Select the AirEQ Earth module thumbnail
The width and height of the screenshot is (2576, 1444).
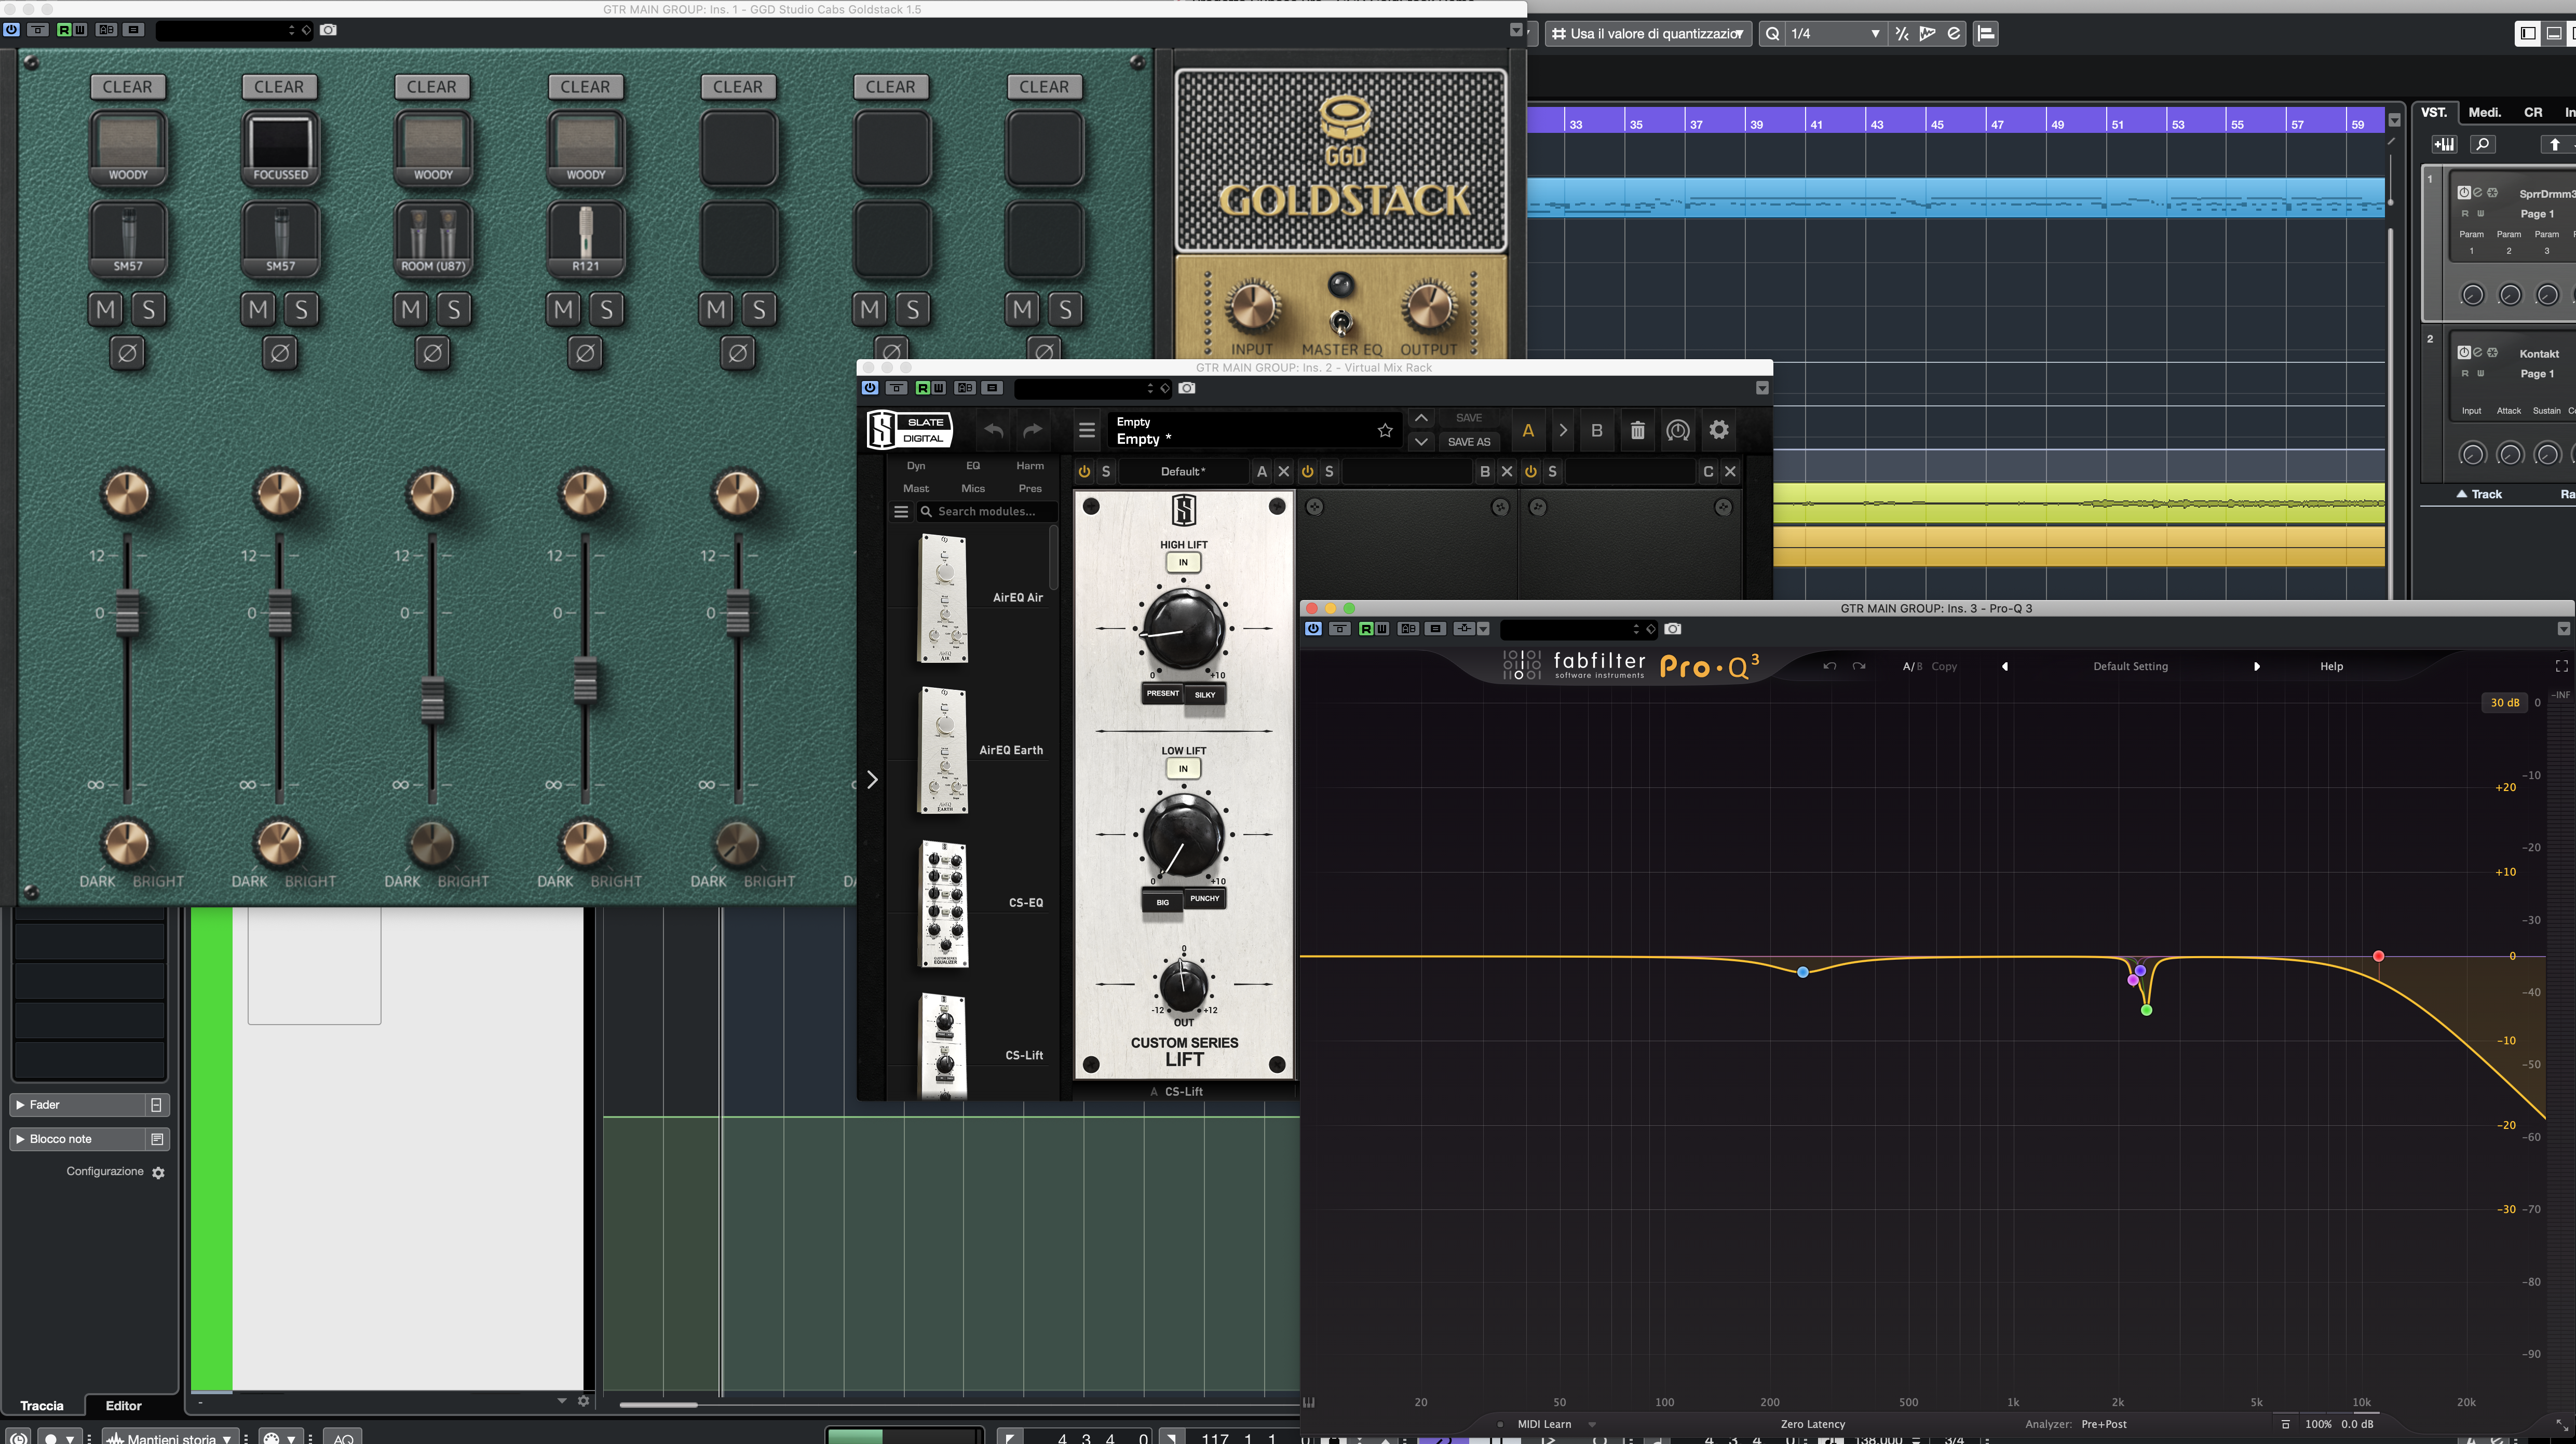point(943,750)
